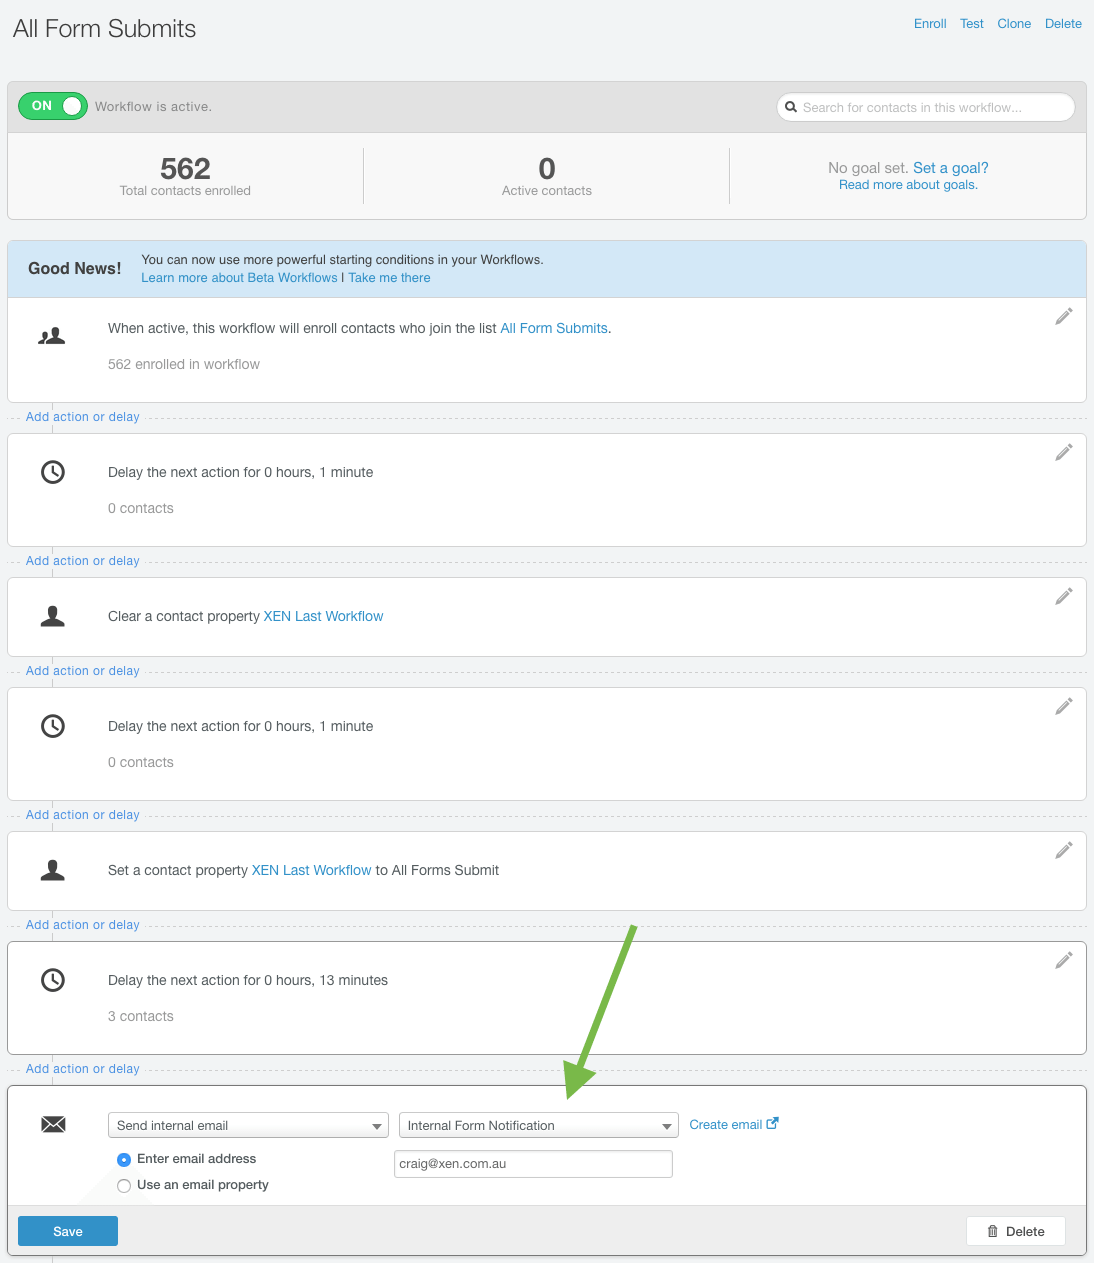Click the people icon on enrollment step
The image size is (1094, 1263).
coord(52,335)
